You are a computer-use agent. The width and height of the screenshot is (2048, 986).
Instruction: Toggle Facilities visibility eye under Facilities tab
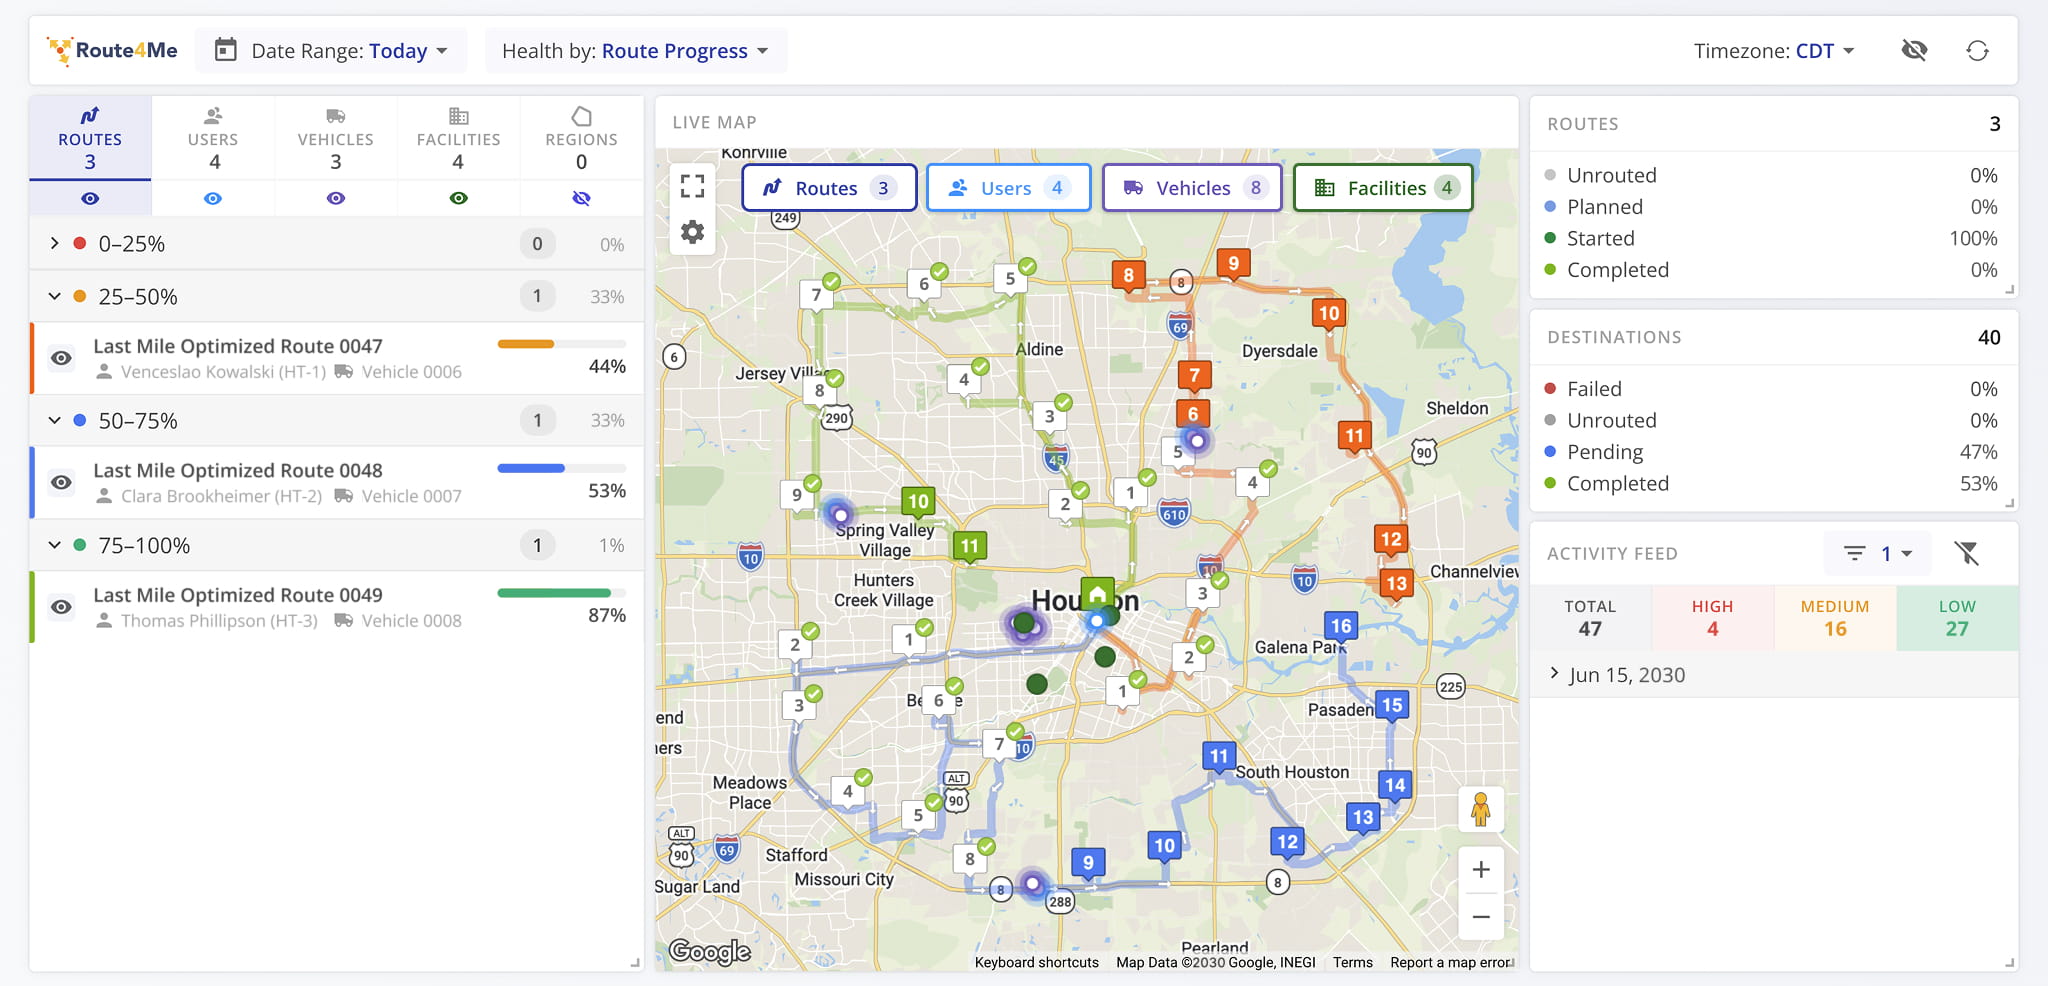pyautogui.click(x=459, y=198)
